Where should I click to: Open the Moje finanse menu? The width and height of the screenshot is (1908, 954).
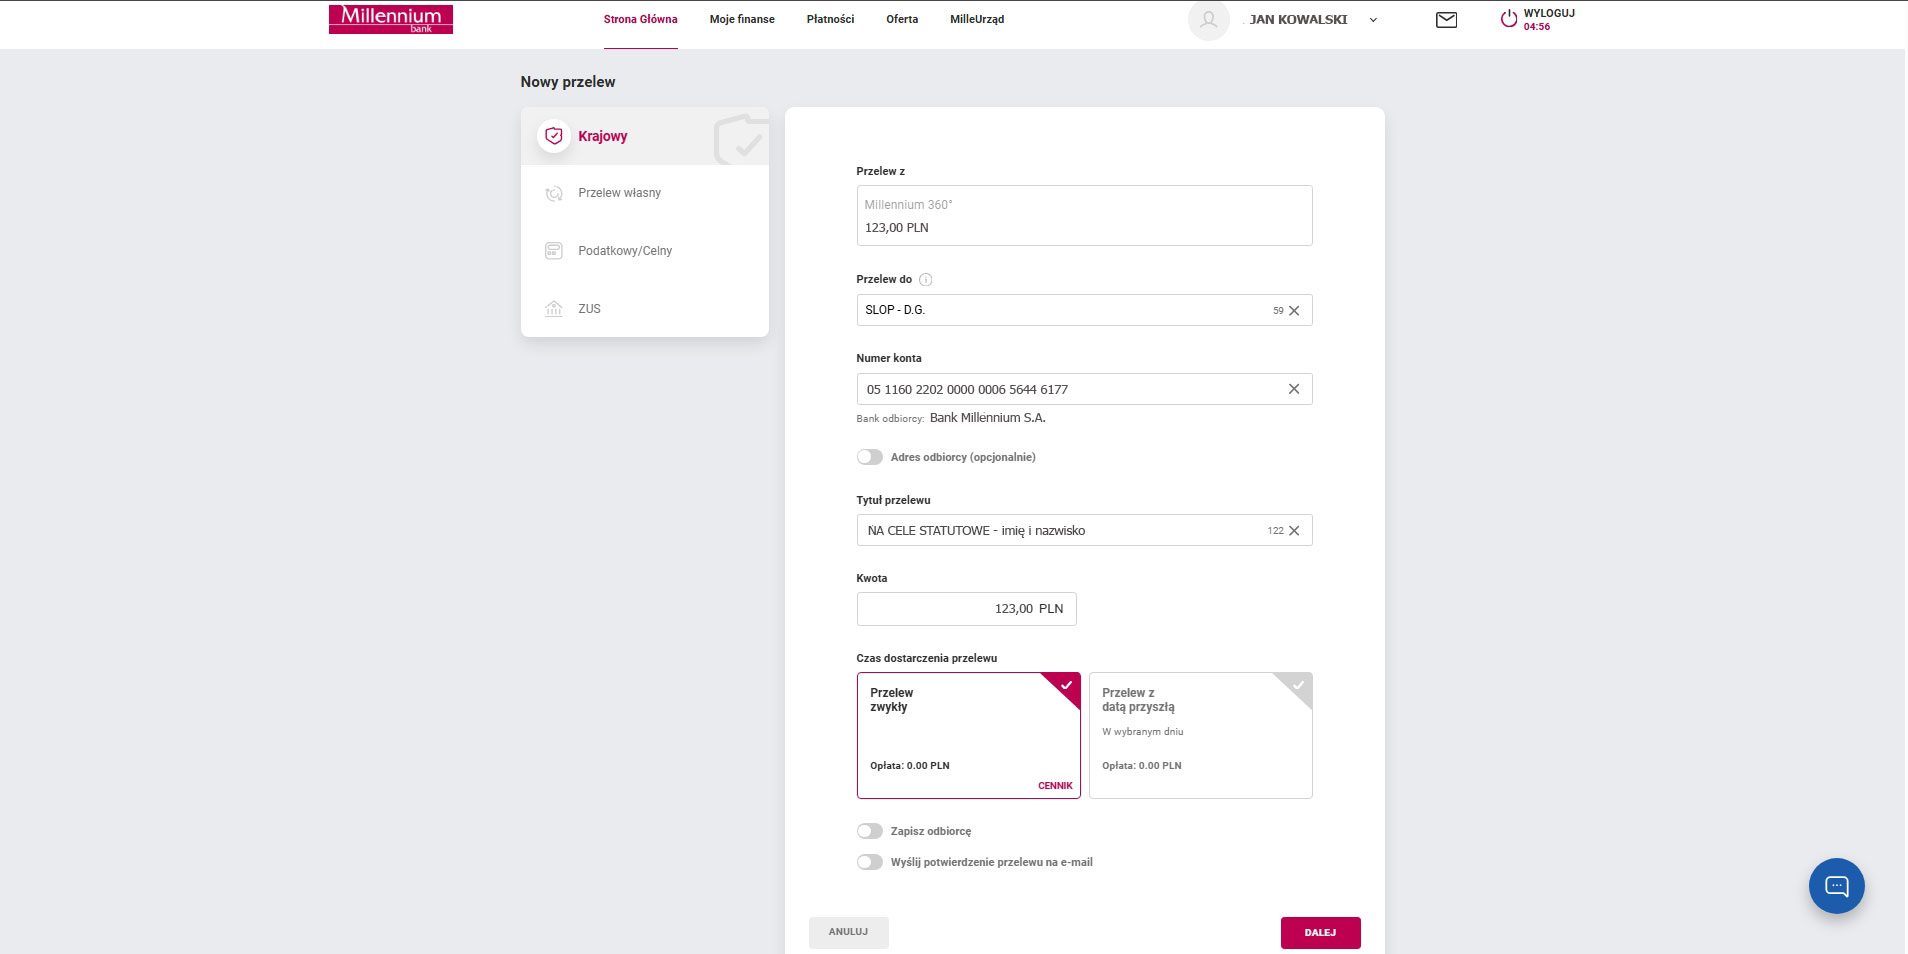click(x=742, y=19)
